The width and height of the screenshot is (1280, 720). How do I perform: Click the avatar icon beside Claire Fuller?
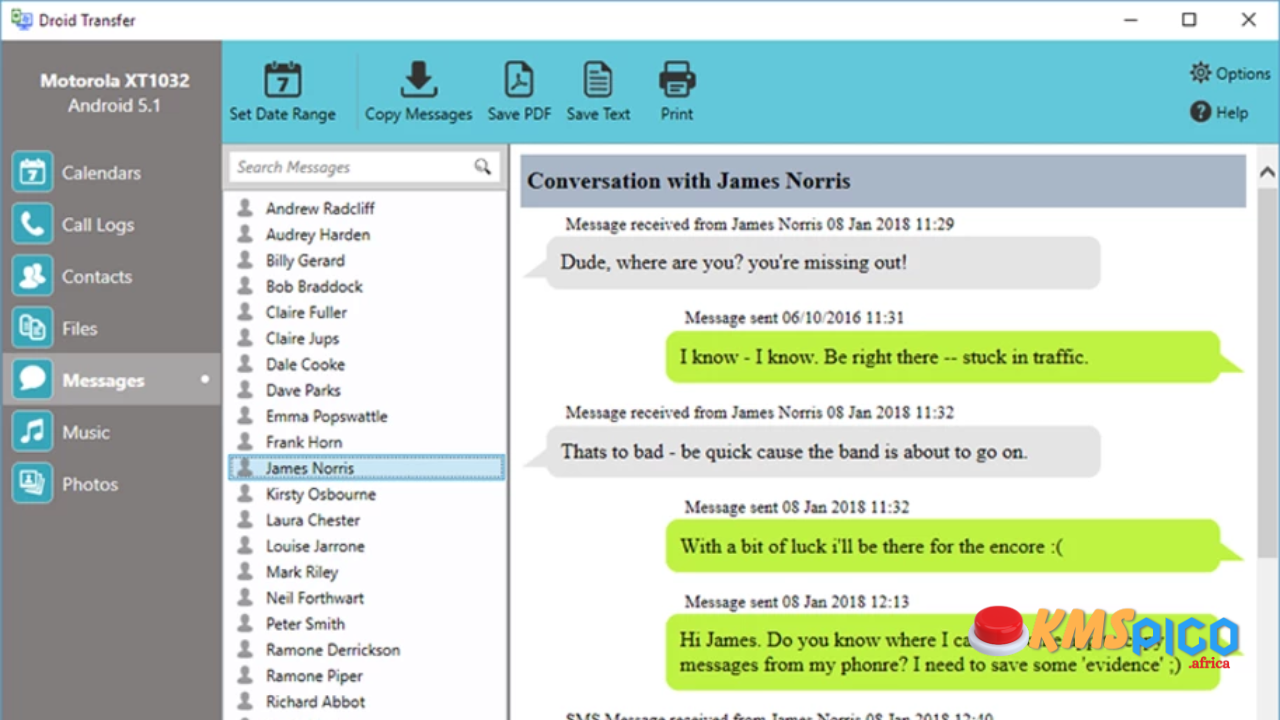[244, 311]
